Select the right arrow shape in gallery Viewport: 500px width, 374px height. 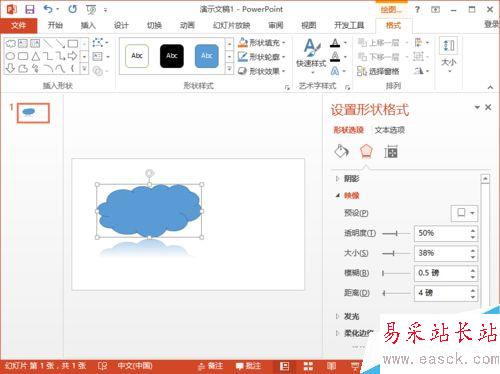point(73,56)
